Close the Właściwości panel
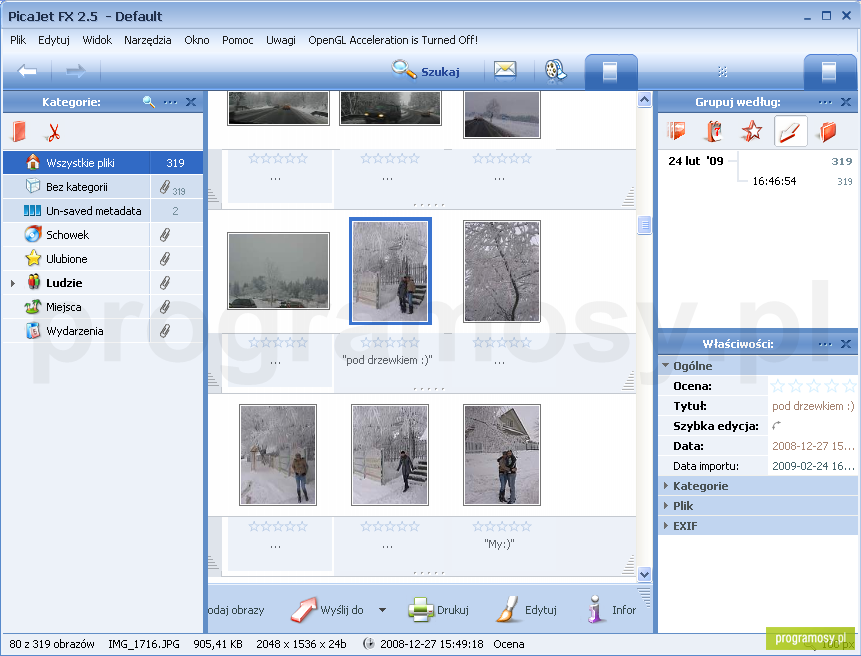 846,344
